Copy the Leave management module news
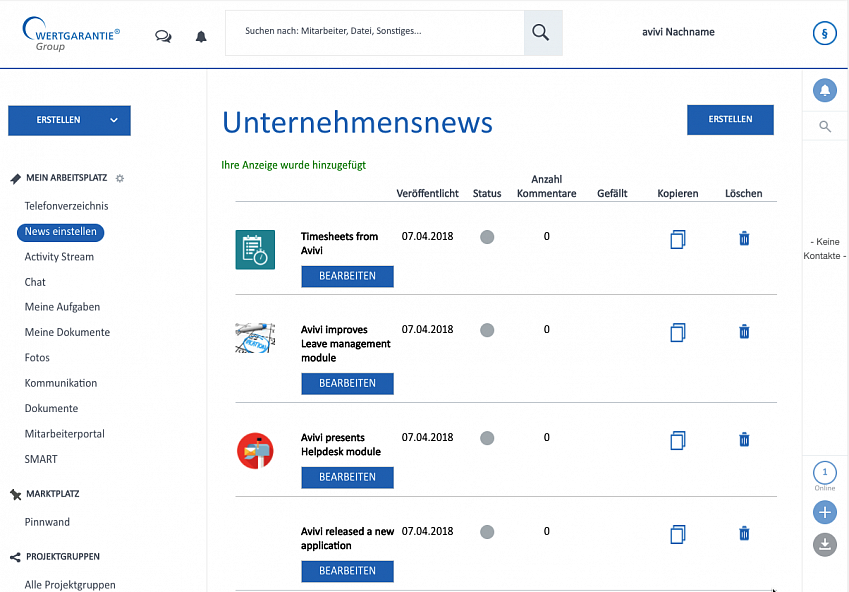The image size is (849, 592). point(678,332)
